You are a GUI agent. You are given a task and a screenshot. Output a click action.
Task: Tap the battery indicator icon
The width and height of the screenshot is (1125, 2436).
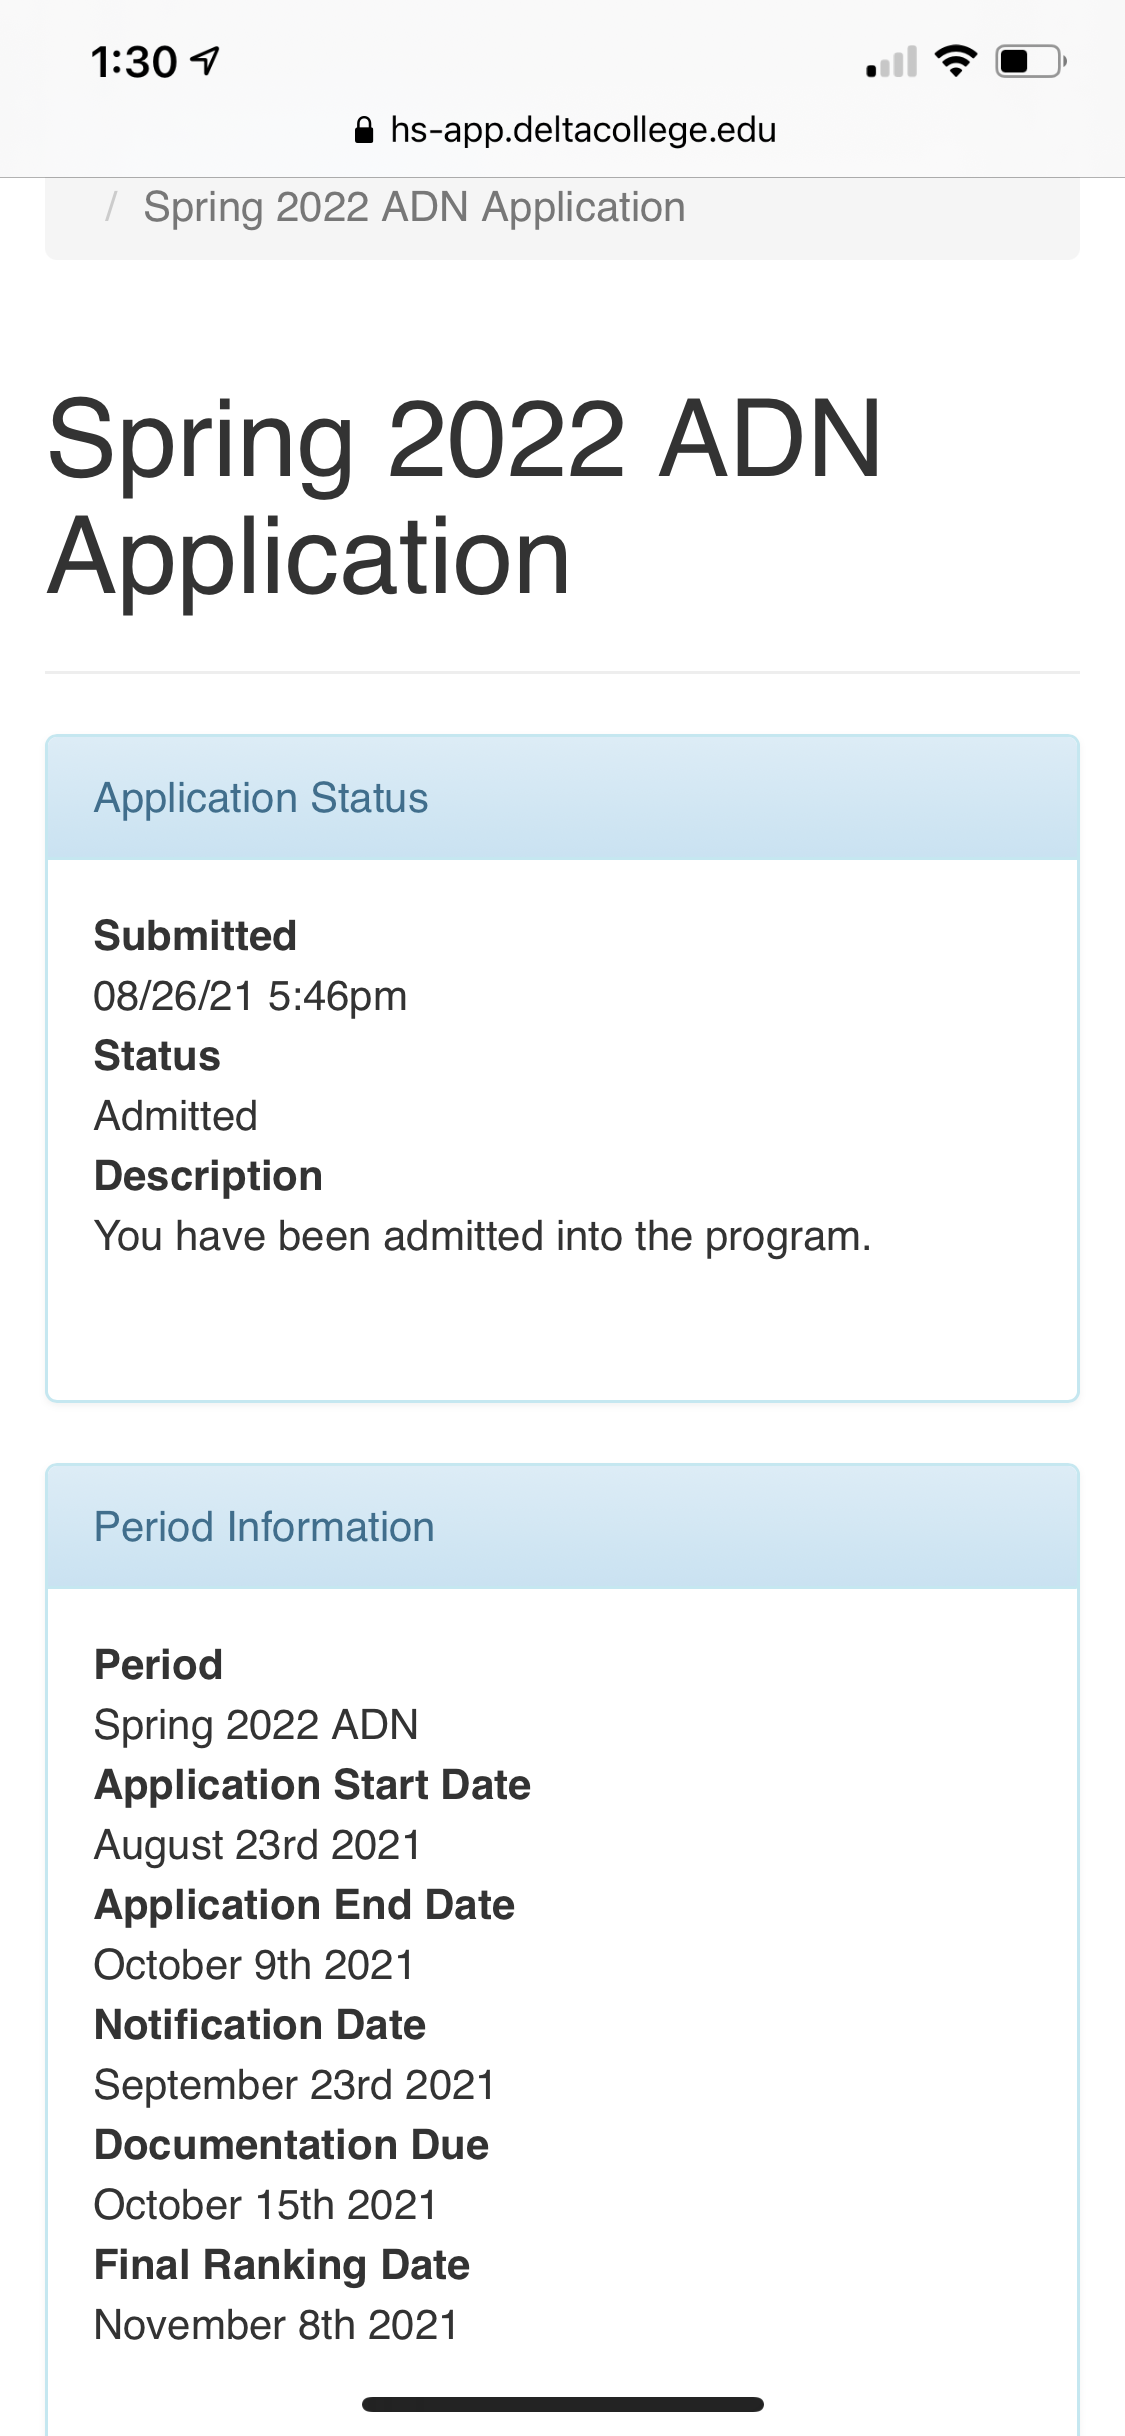1031,62
